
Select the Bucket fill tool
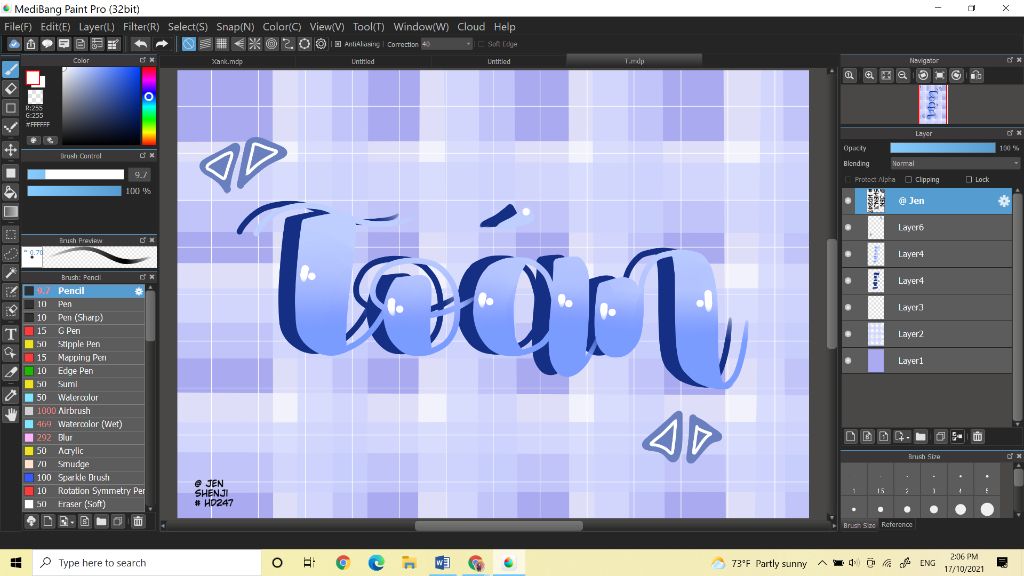tap(10, 192)
